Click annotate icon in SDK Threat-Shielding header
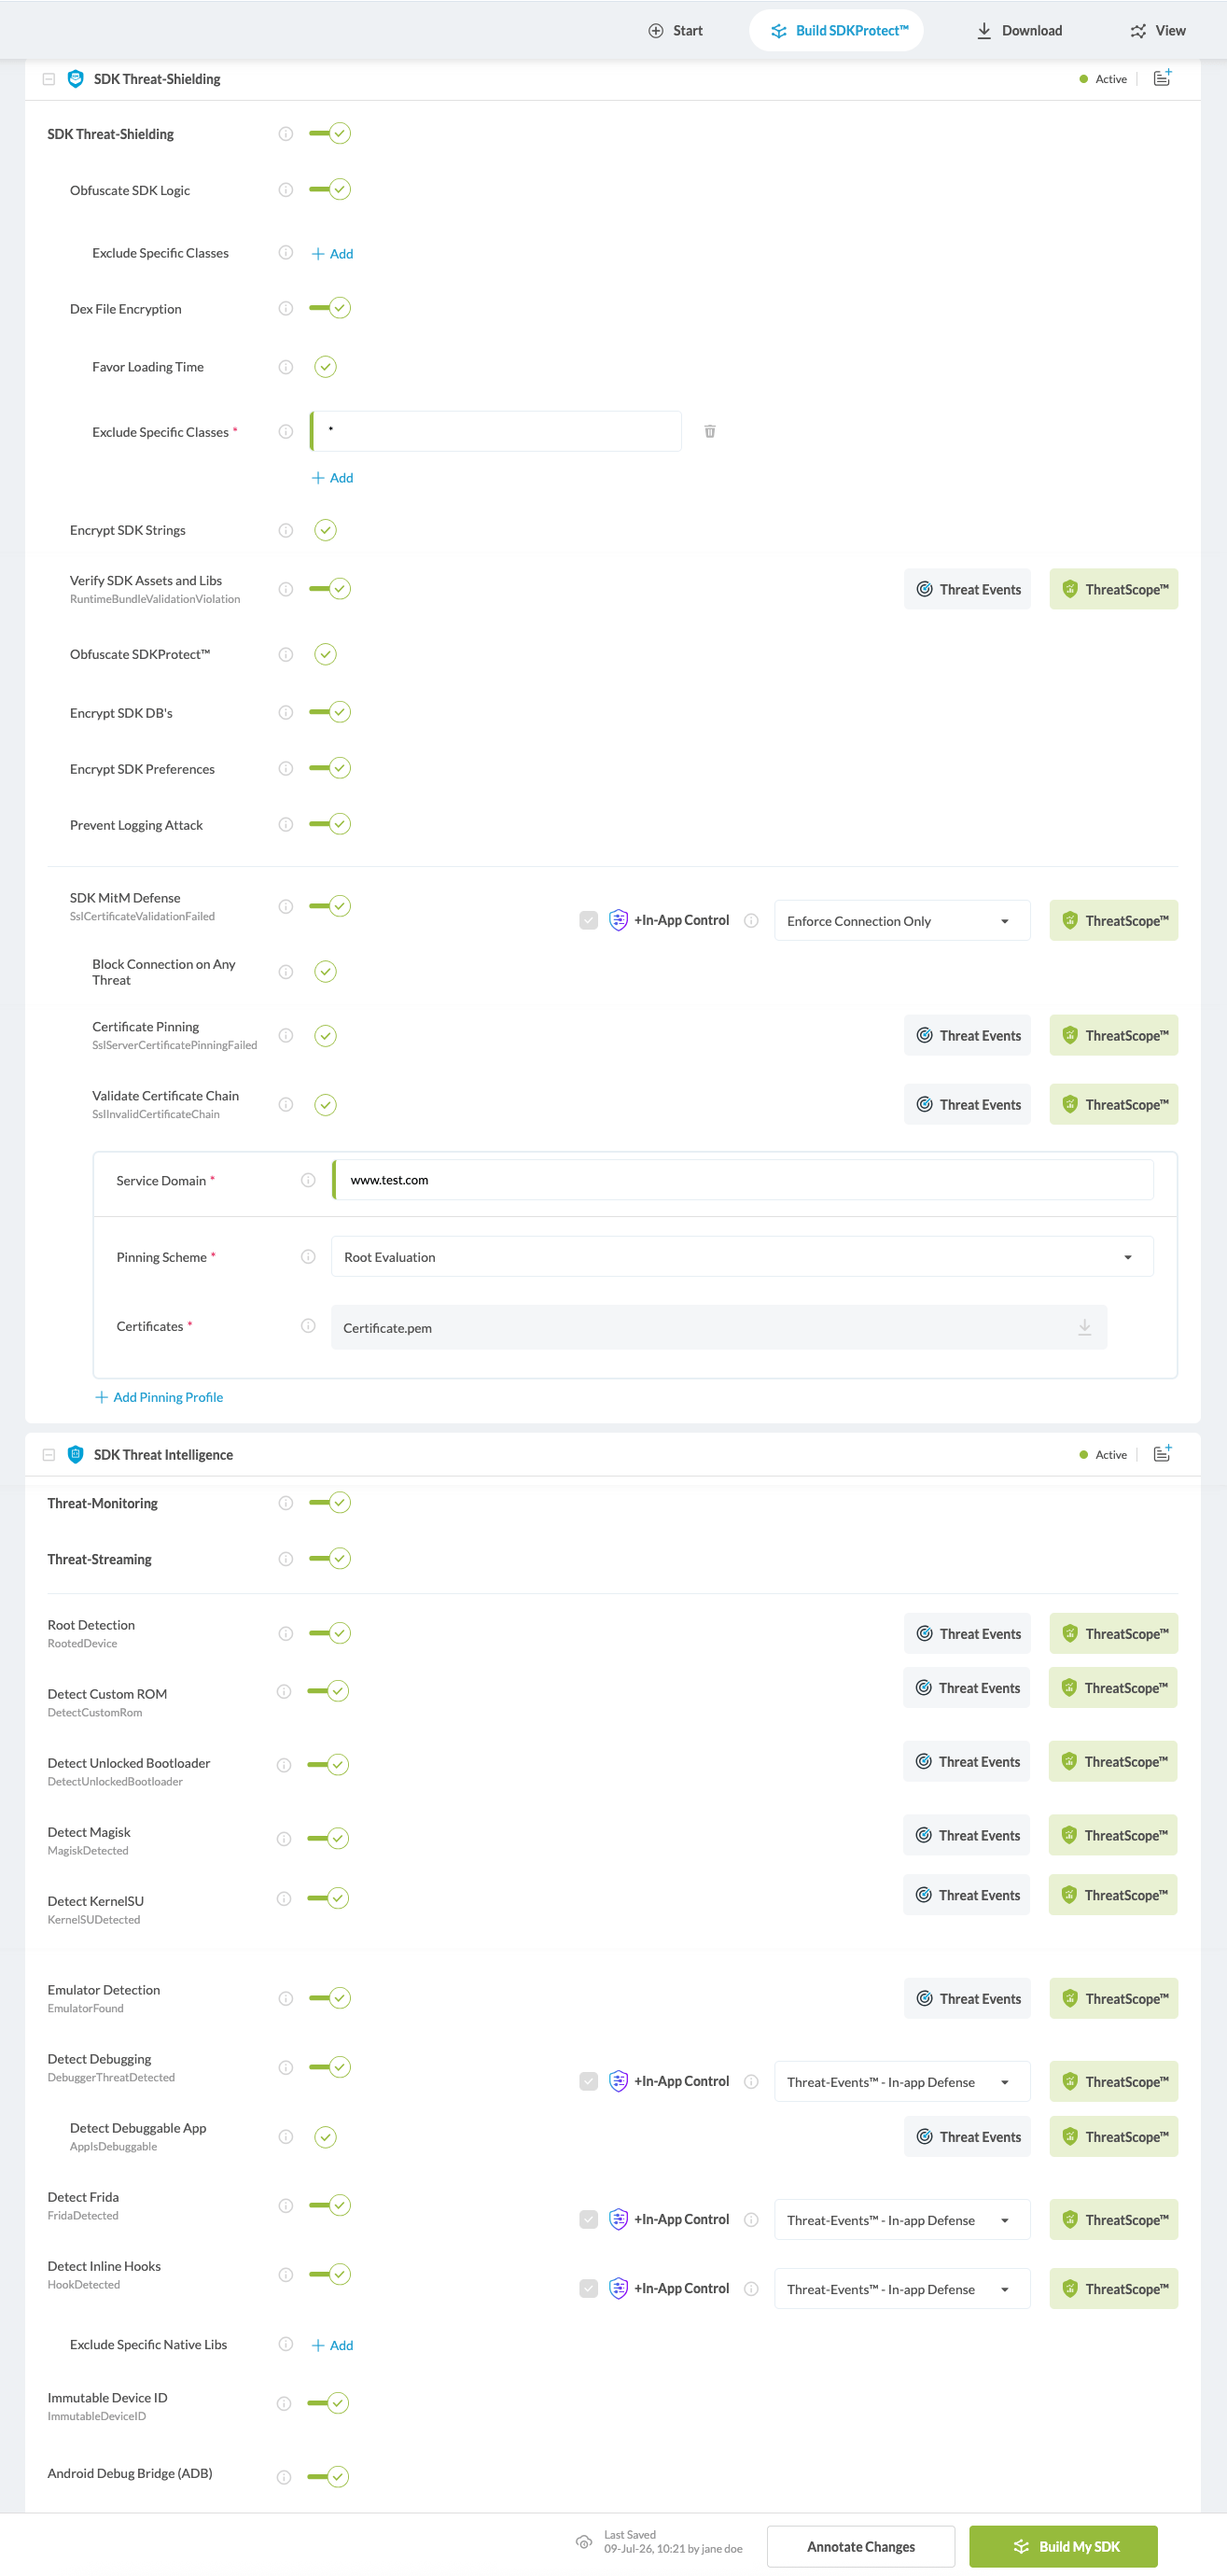 [x=1162, y=78]
